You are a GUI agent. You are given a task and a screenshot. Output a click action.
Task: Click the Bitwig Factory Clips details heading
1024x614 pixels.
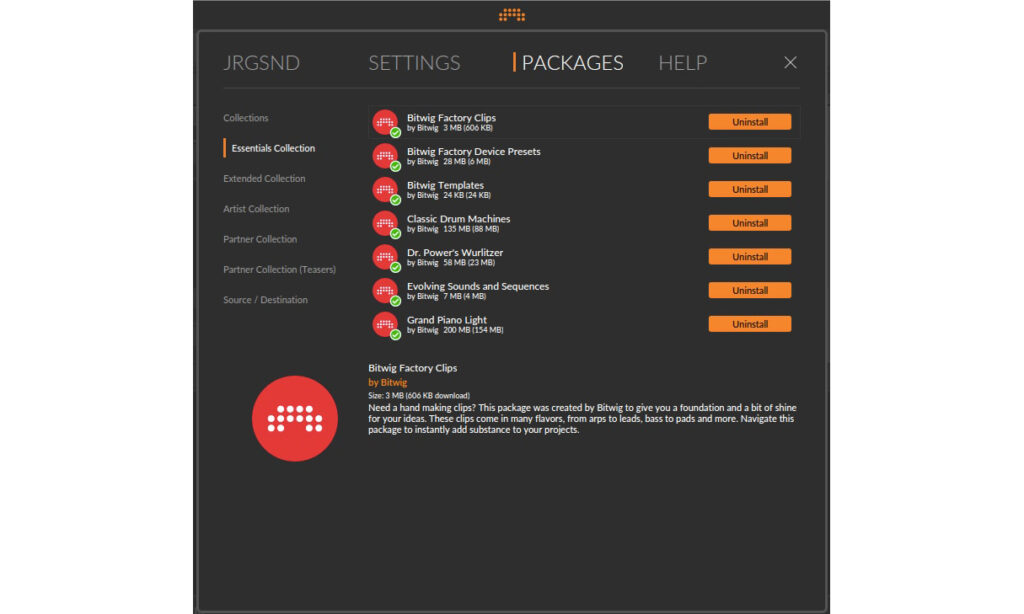413,368
